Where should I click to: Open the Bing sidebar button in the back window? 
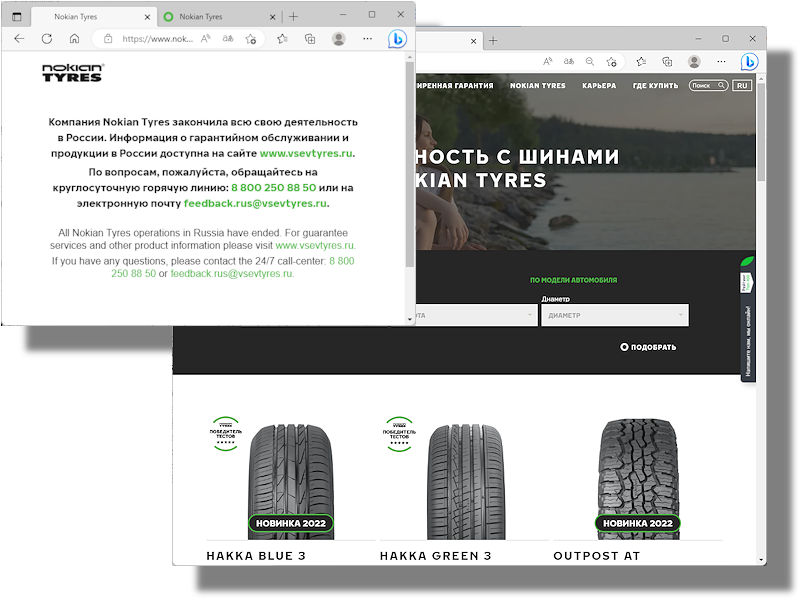point(749,62)
